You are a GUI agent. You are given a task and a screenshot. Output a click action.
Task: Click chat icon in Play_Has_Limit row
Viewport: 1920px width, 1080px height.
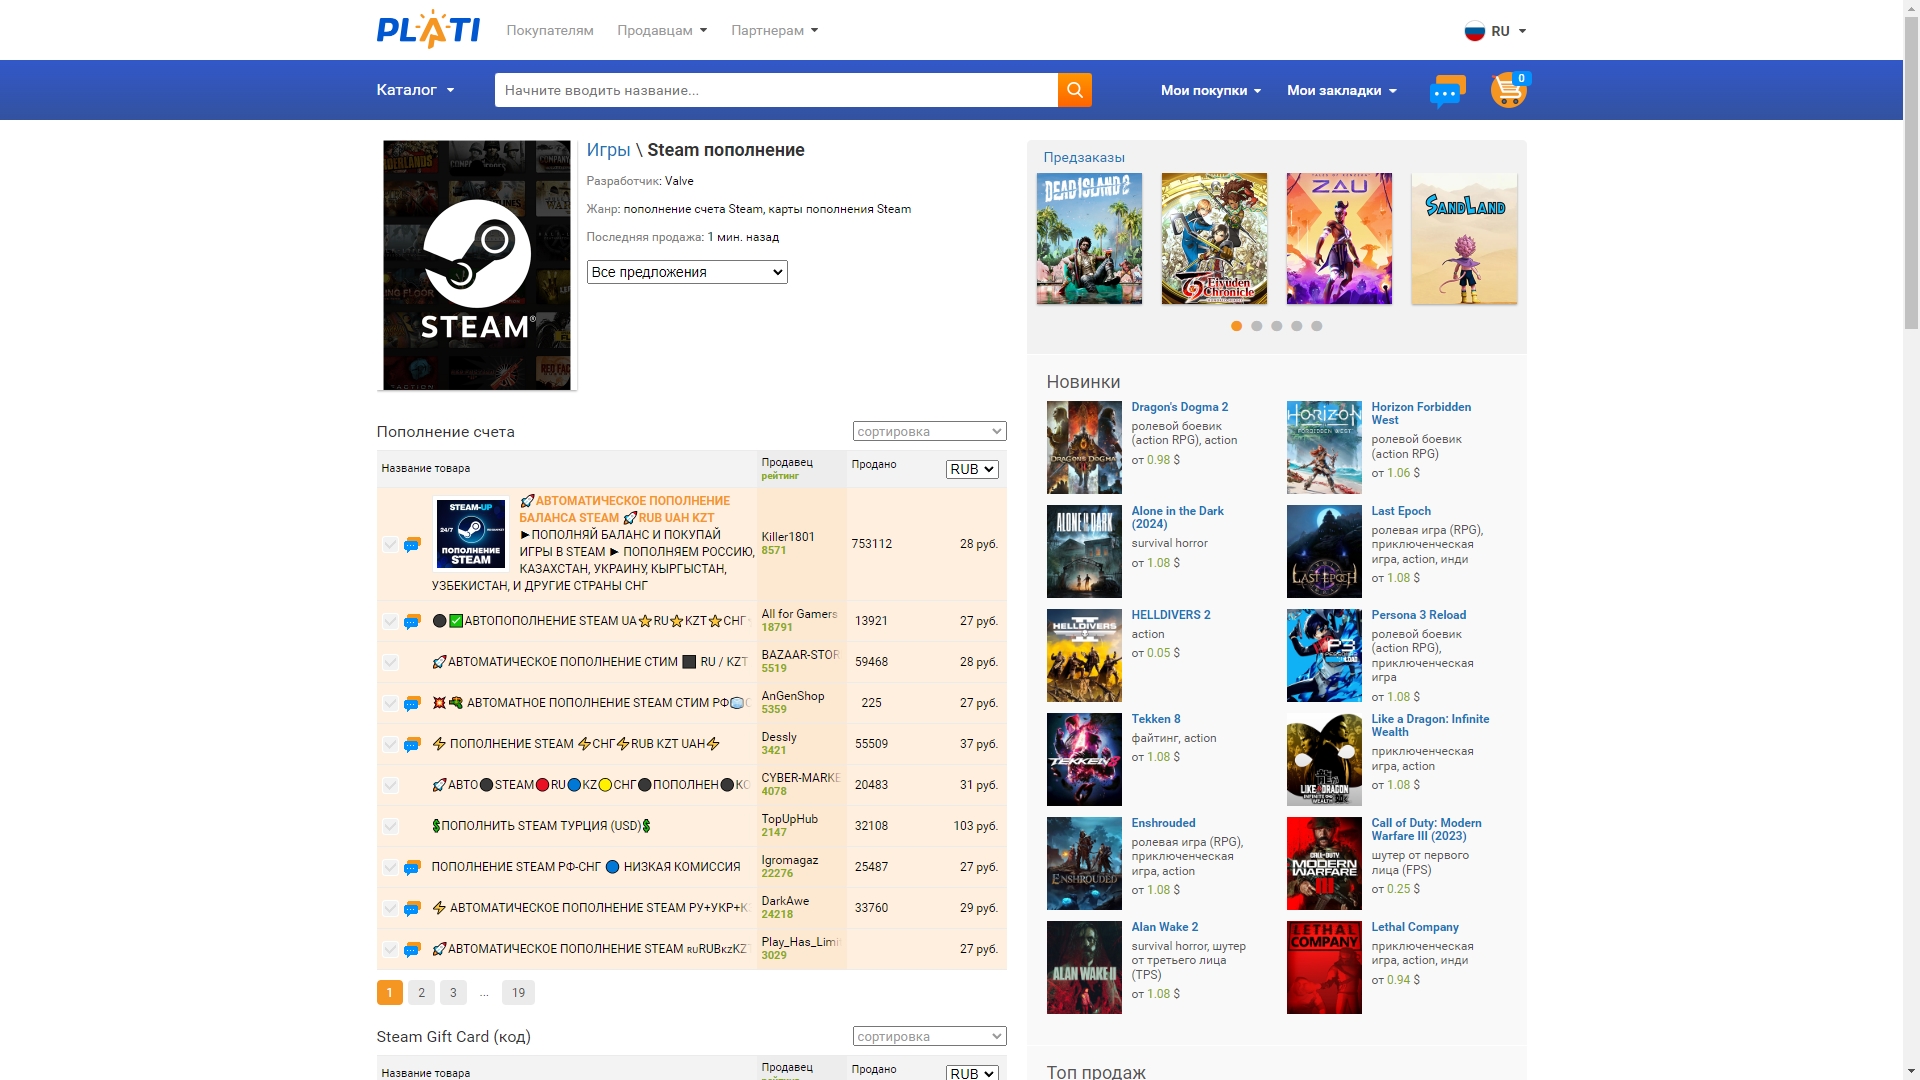[x=412, y=950]
